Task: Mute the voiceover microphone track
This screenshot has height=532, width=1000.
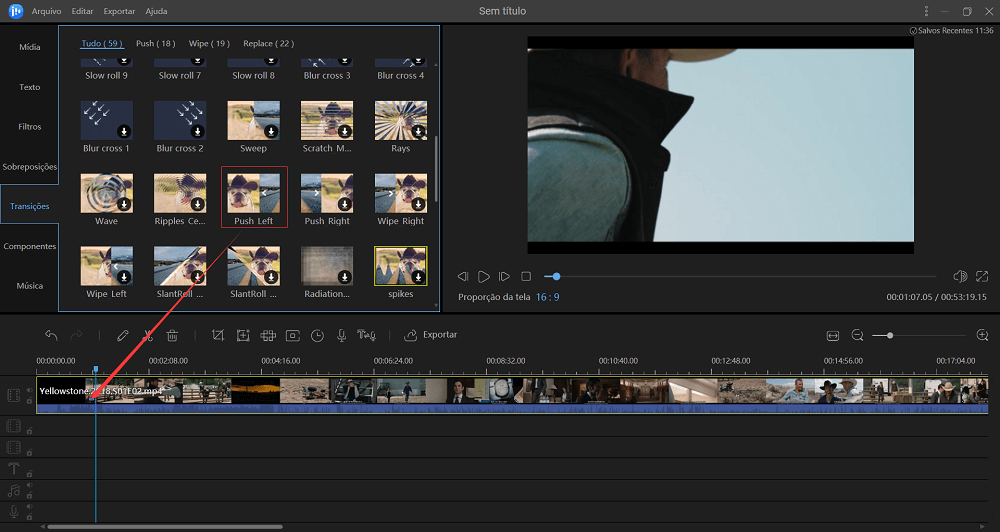Action: [x=29, y=507]
